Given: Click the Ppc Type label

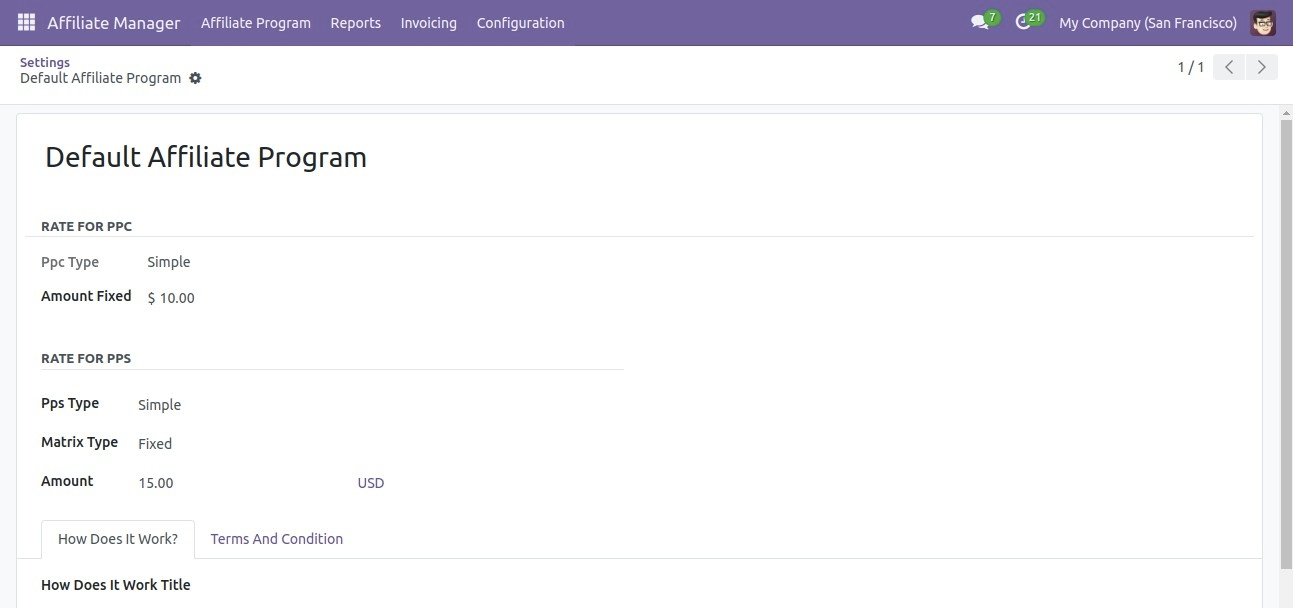Looking at the screenshot, I should pos(70,262).
